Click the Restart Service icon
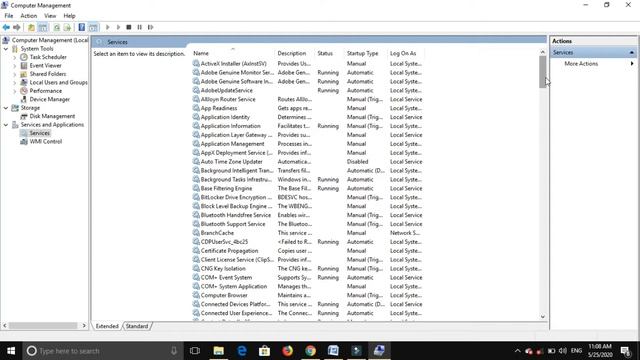The image size is (640, 360). [x=151, y=27]
